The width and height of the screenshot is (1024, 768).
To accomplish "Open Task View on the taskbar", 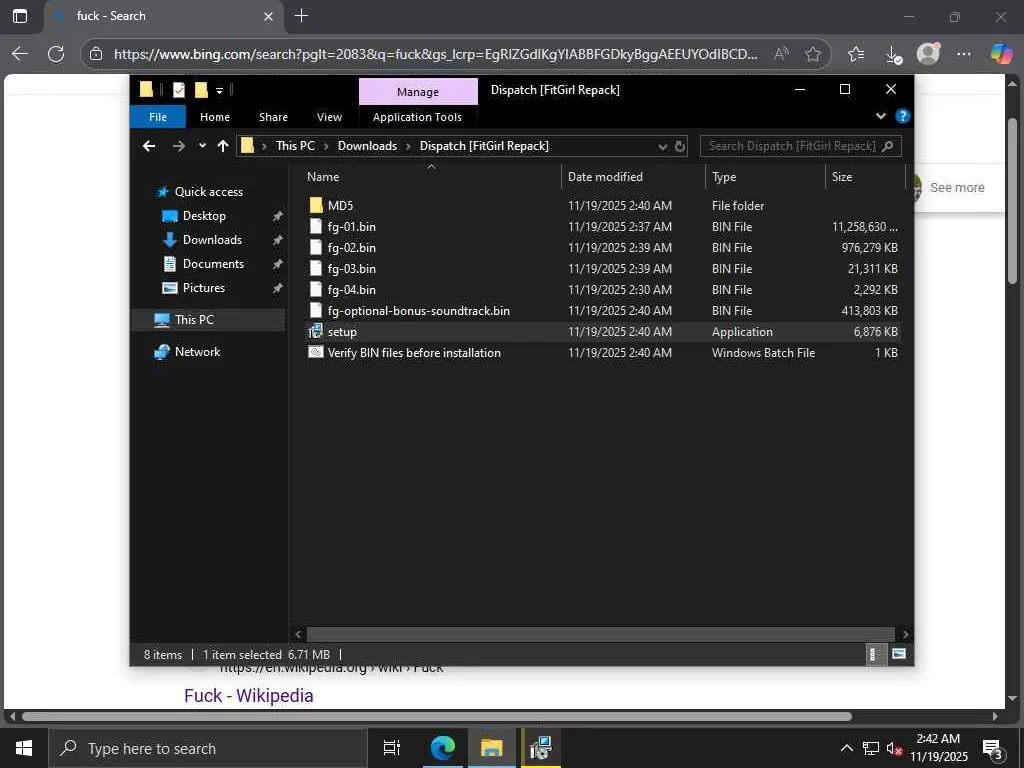I will click(391, 748).
